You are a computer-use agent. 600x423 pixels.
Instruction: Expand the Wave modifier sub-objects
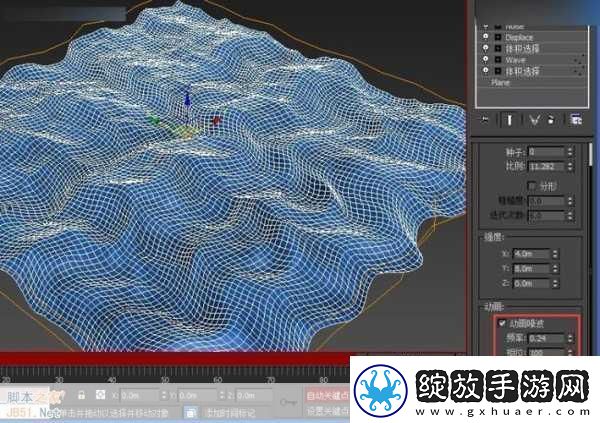click(x=498, y=60)
